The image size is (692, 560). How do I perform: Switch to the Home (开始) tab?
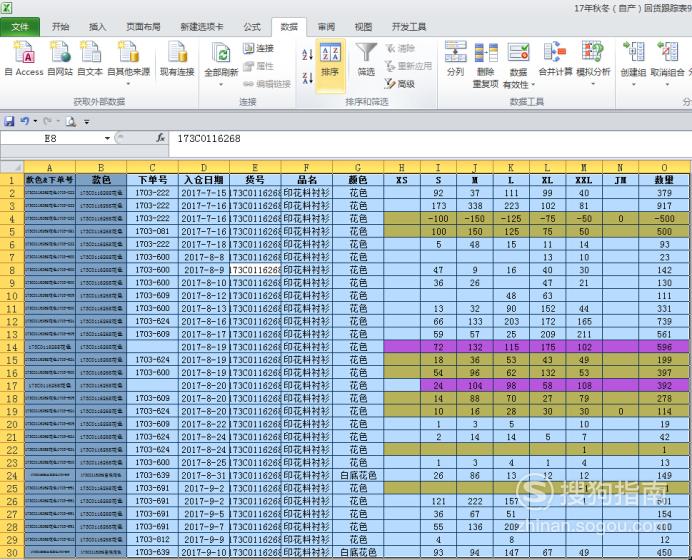click(60, 27)
